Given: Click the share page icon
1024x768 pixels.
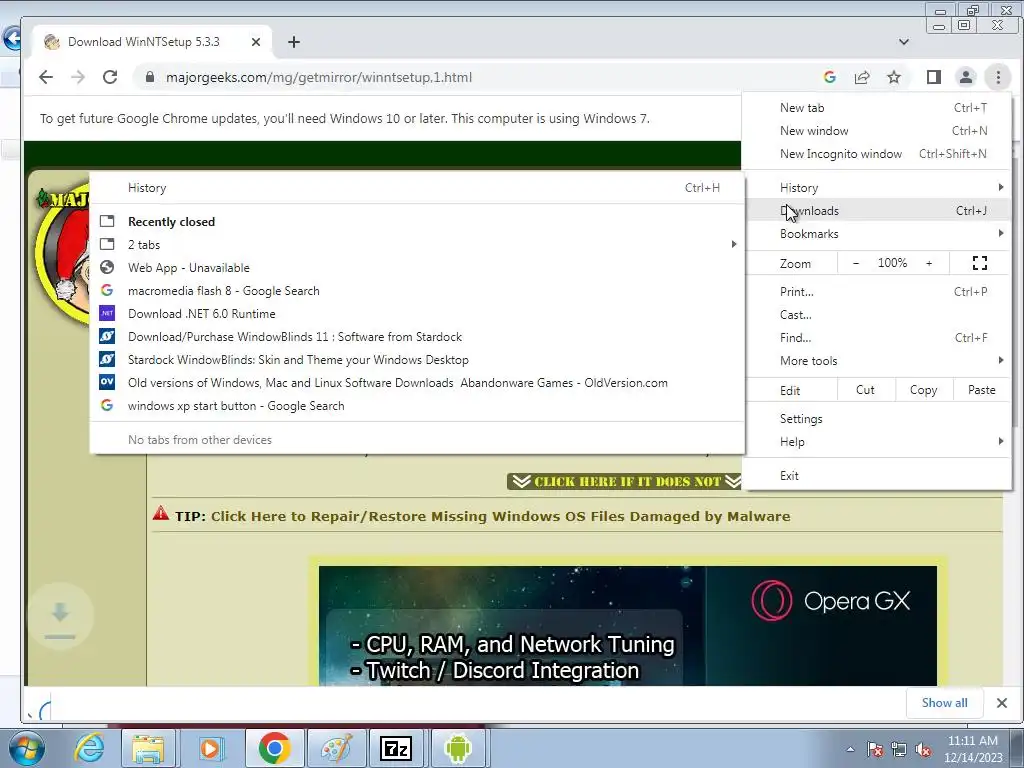Looking at the screenshot, I should (862, 77).
